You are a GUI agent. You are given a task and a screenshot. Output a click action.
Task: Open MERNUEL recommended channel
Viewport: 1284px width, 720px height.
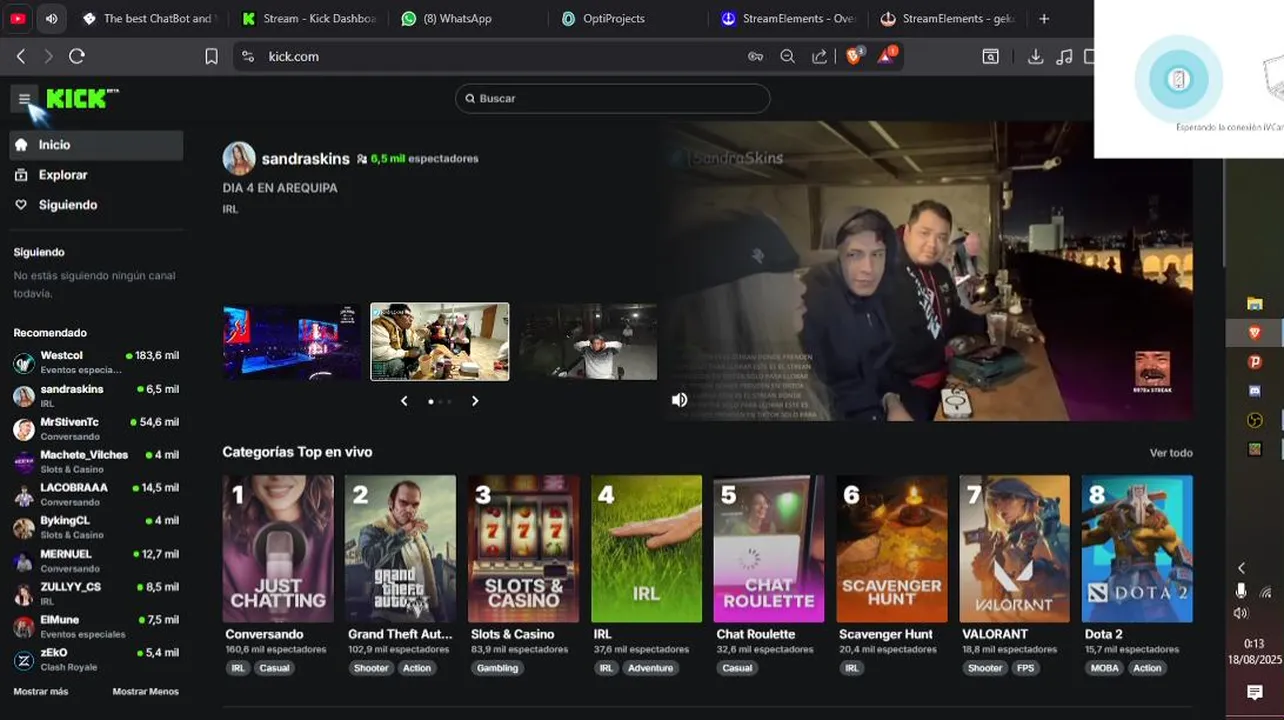point(96,560)
